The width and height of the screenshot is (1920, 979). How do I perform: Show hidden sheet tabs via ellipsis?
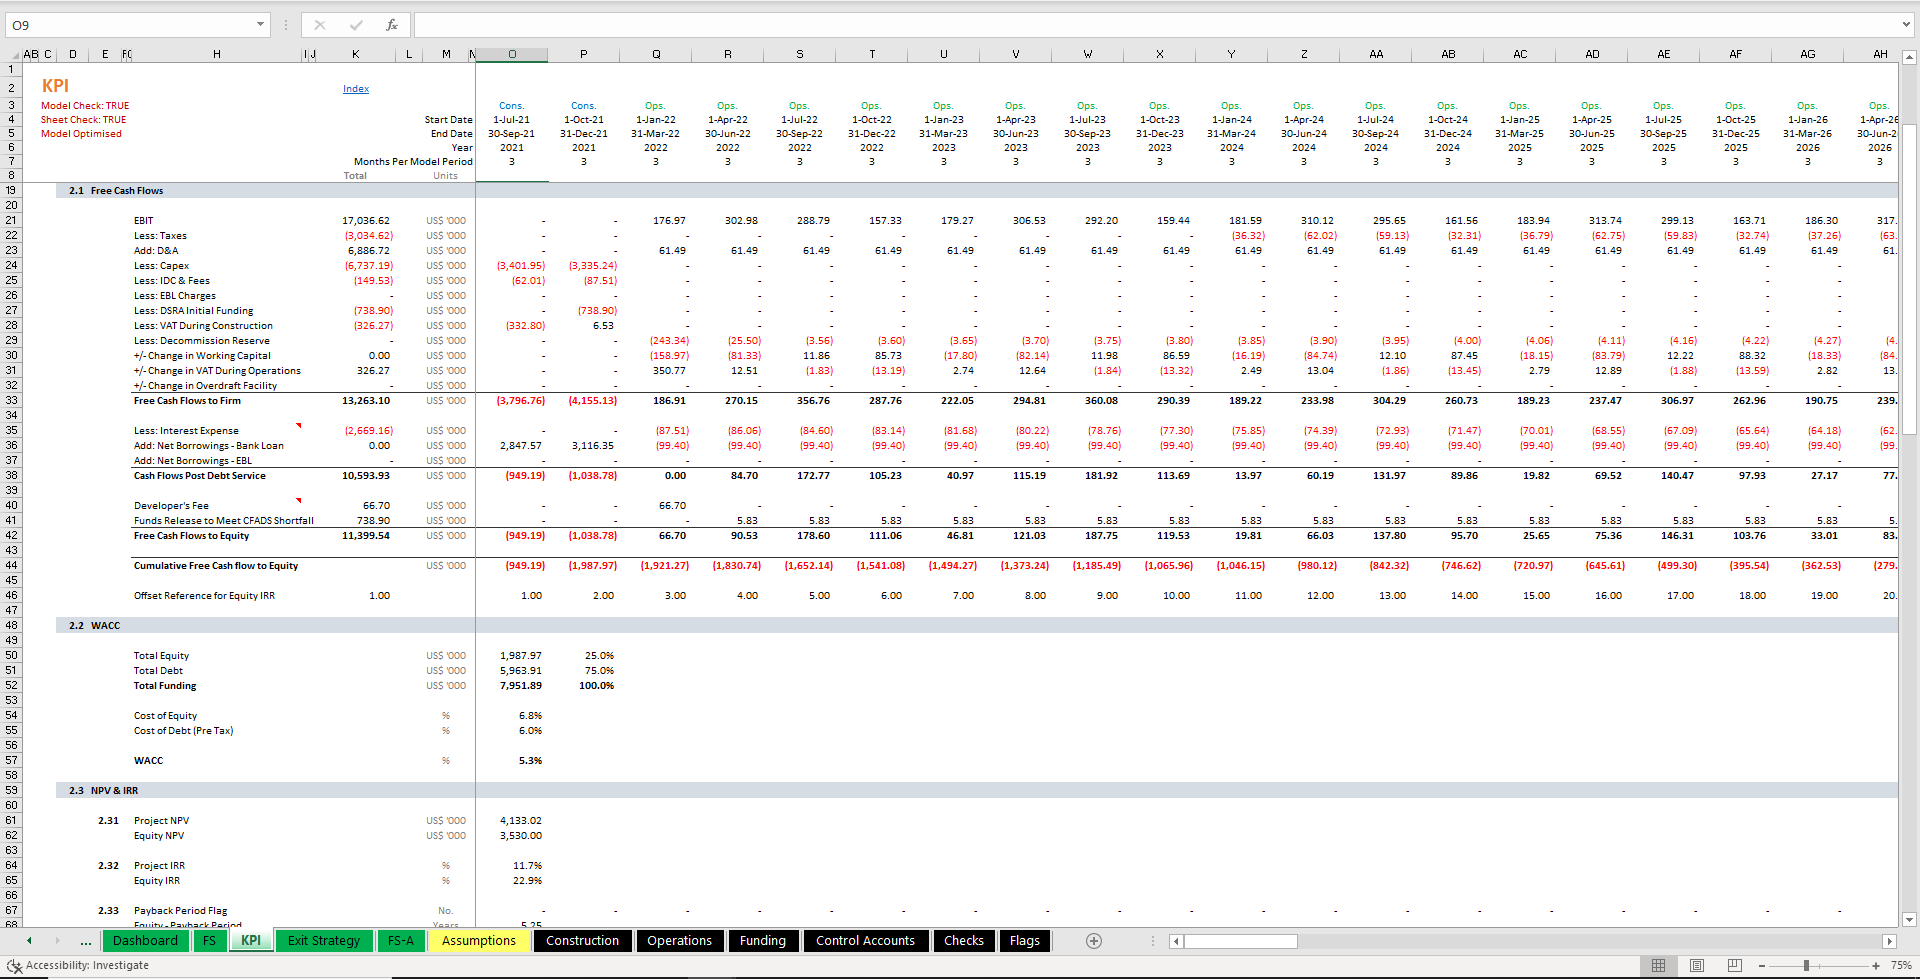click(86, 941)
